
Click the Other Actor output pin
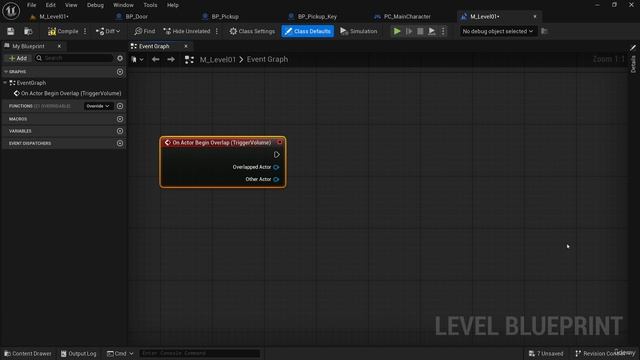coord(276,179)
